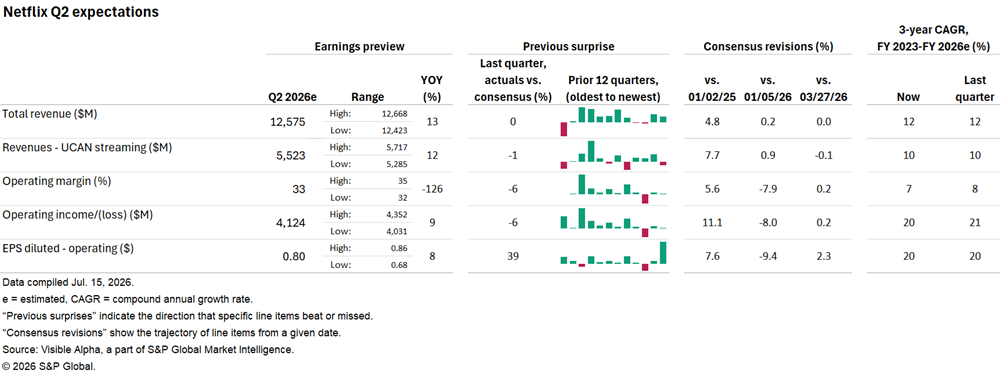Viewport: 1000px width, 374px height.
Task: Click the Q2 2026e column header
Action: 291,97
